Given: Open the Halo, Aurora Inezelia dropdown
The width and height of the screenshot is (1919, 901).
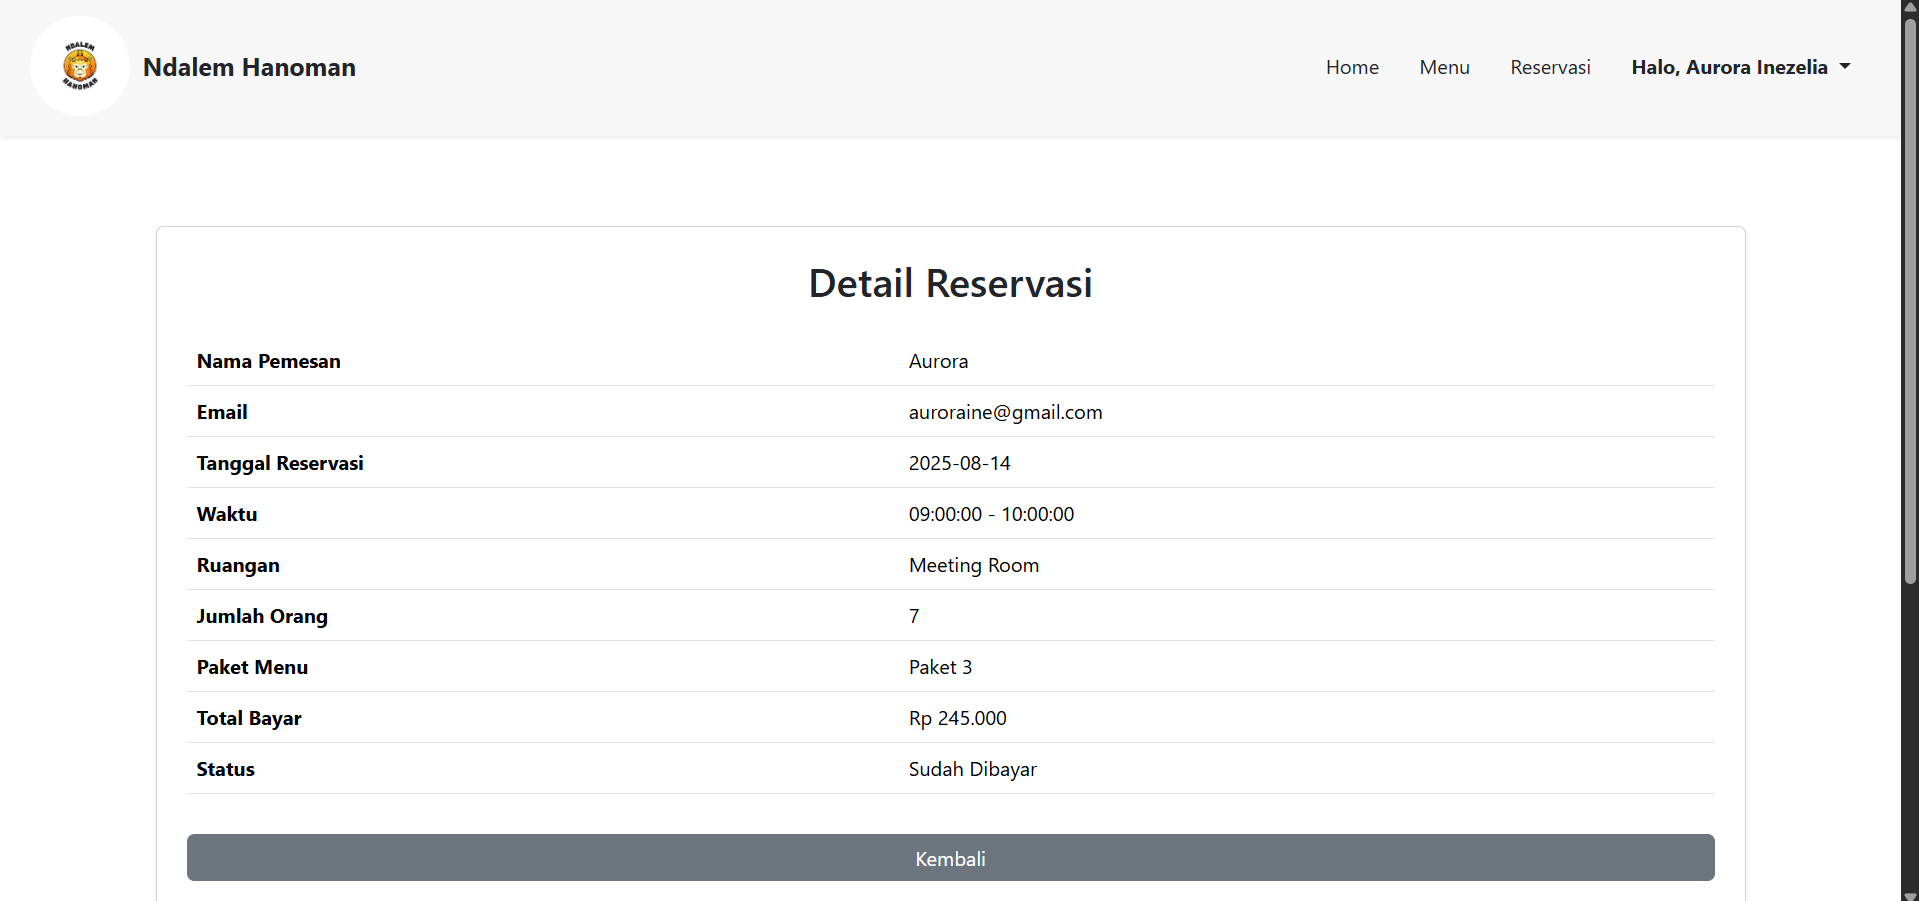Looking at the screenshot, I should coord(1729,67).
